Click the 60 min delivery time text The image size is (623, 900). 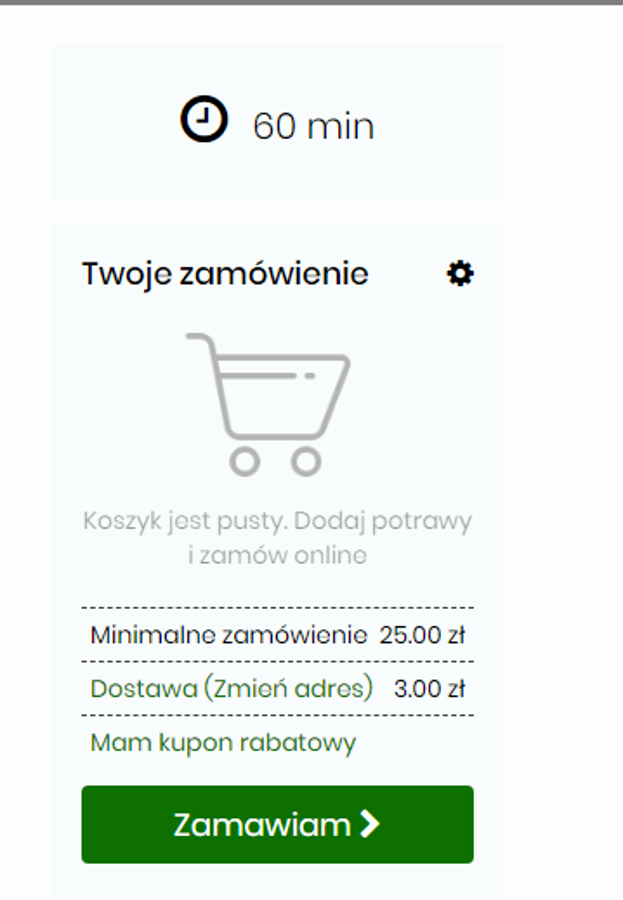click(314, 126)
